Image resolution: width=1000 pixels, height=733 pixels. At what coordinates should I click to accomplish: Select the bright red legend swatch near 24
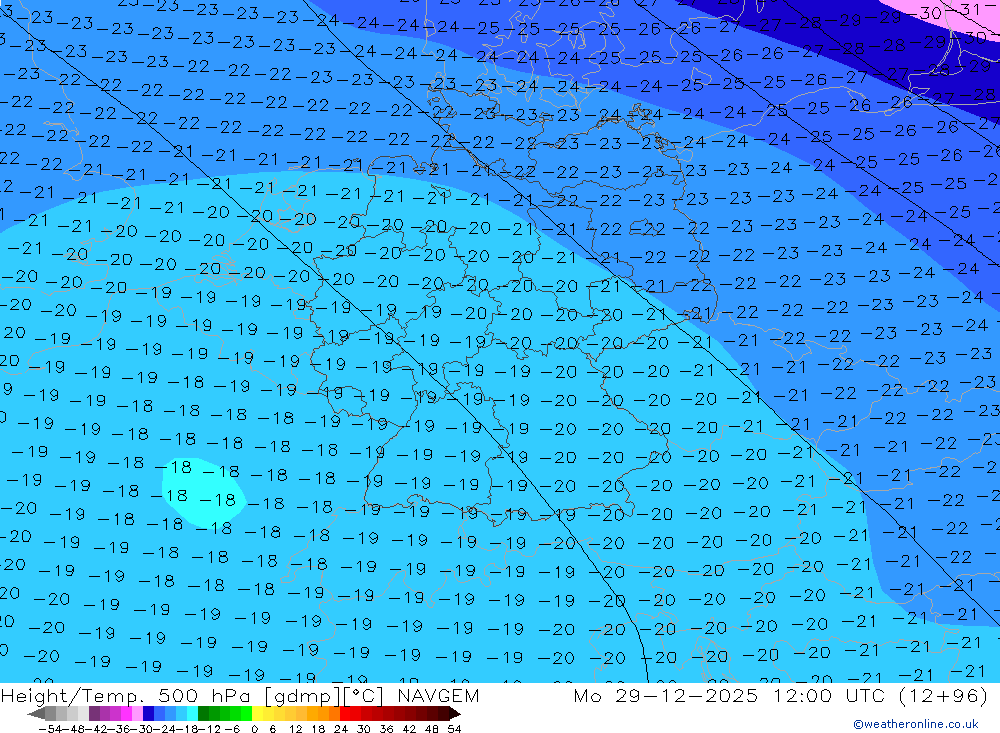point(346,714)
